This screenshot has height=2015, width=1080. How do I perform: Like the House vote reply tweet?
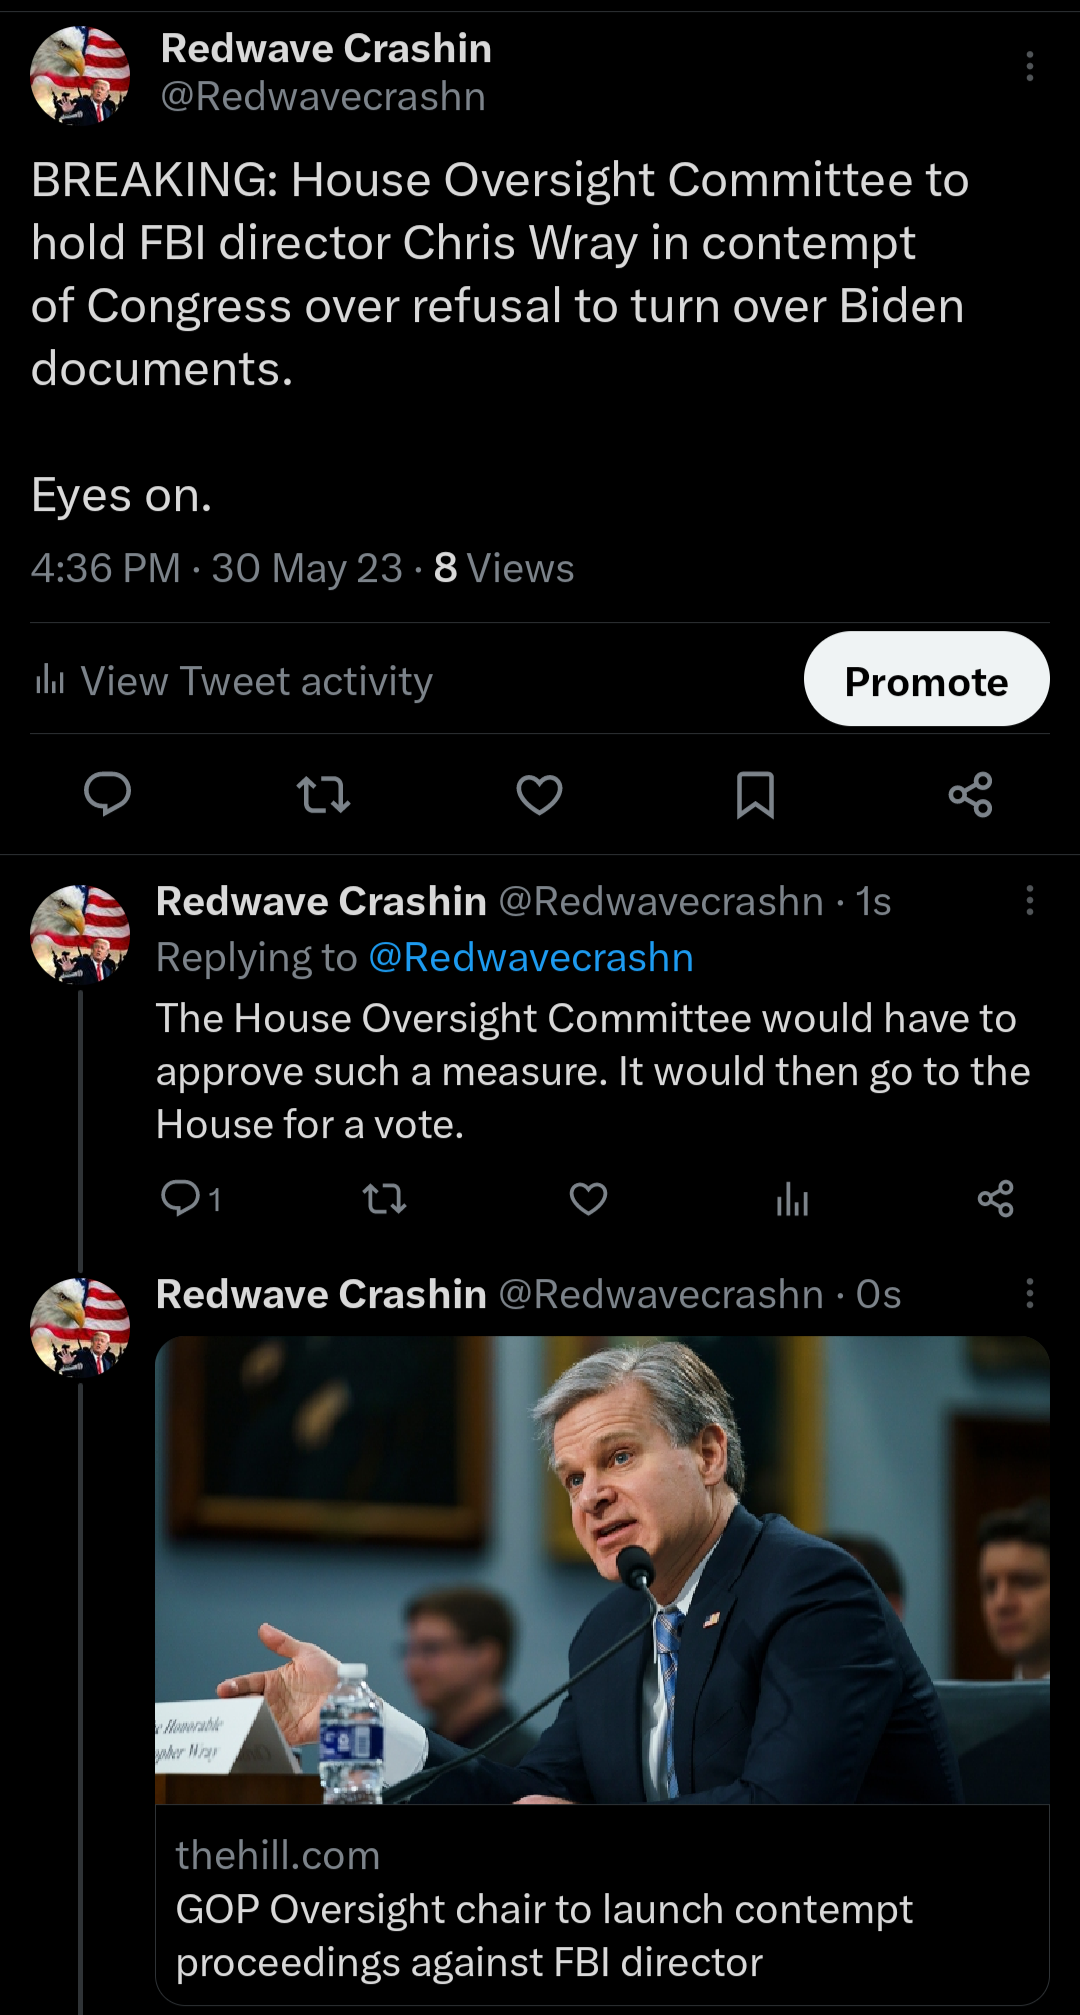(588, 1198)
